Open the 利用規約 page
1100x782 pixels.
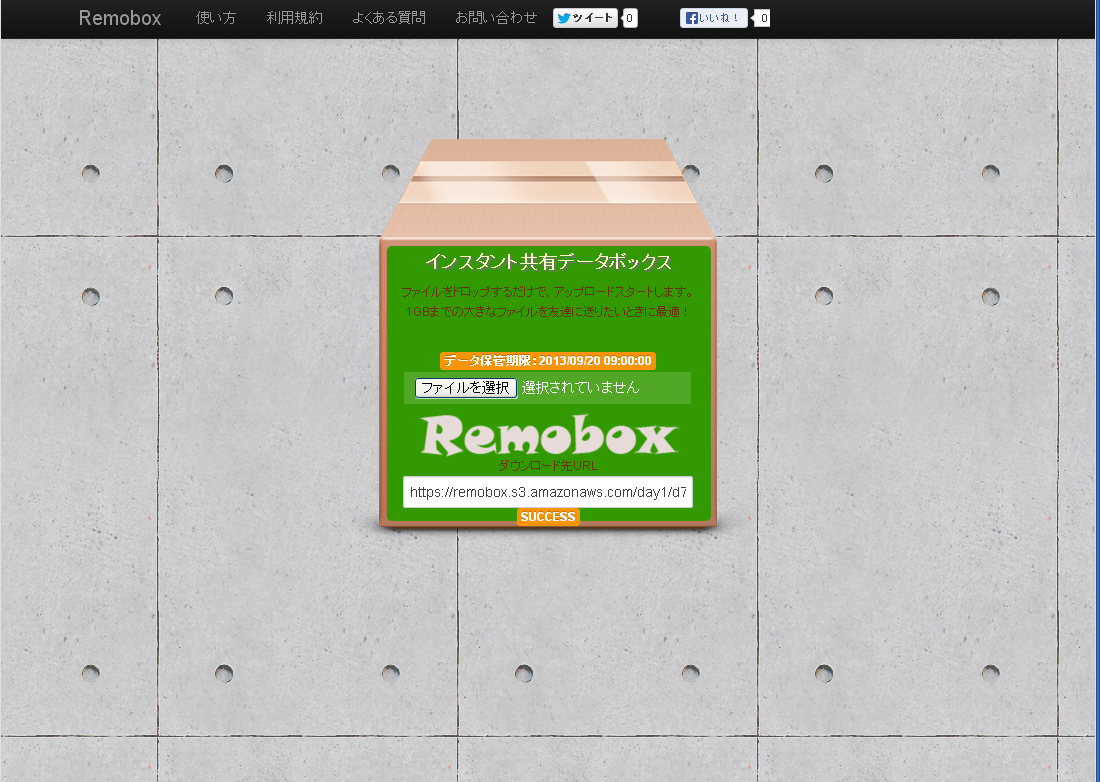[295, 18]
